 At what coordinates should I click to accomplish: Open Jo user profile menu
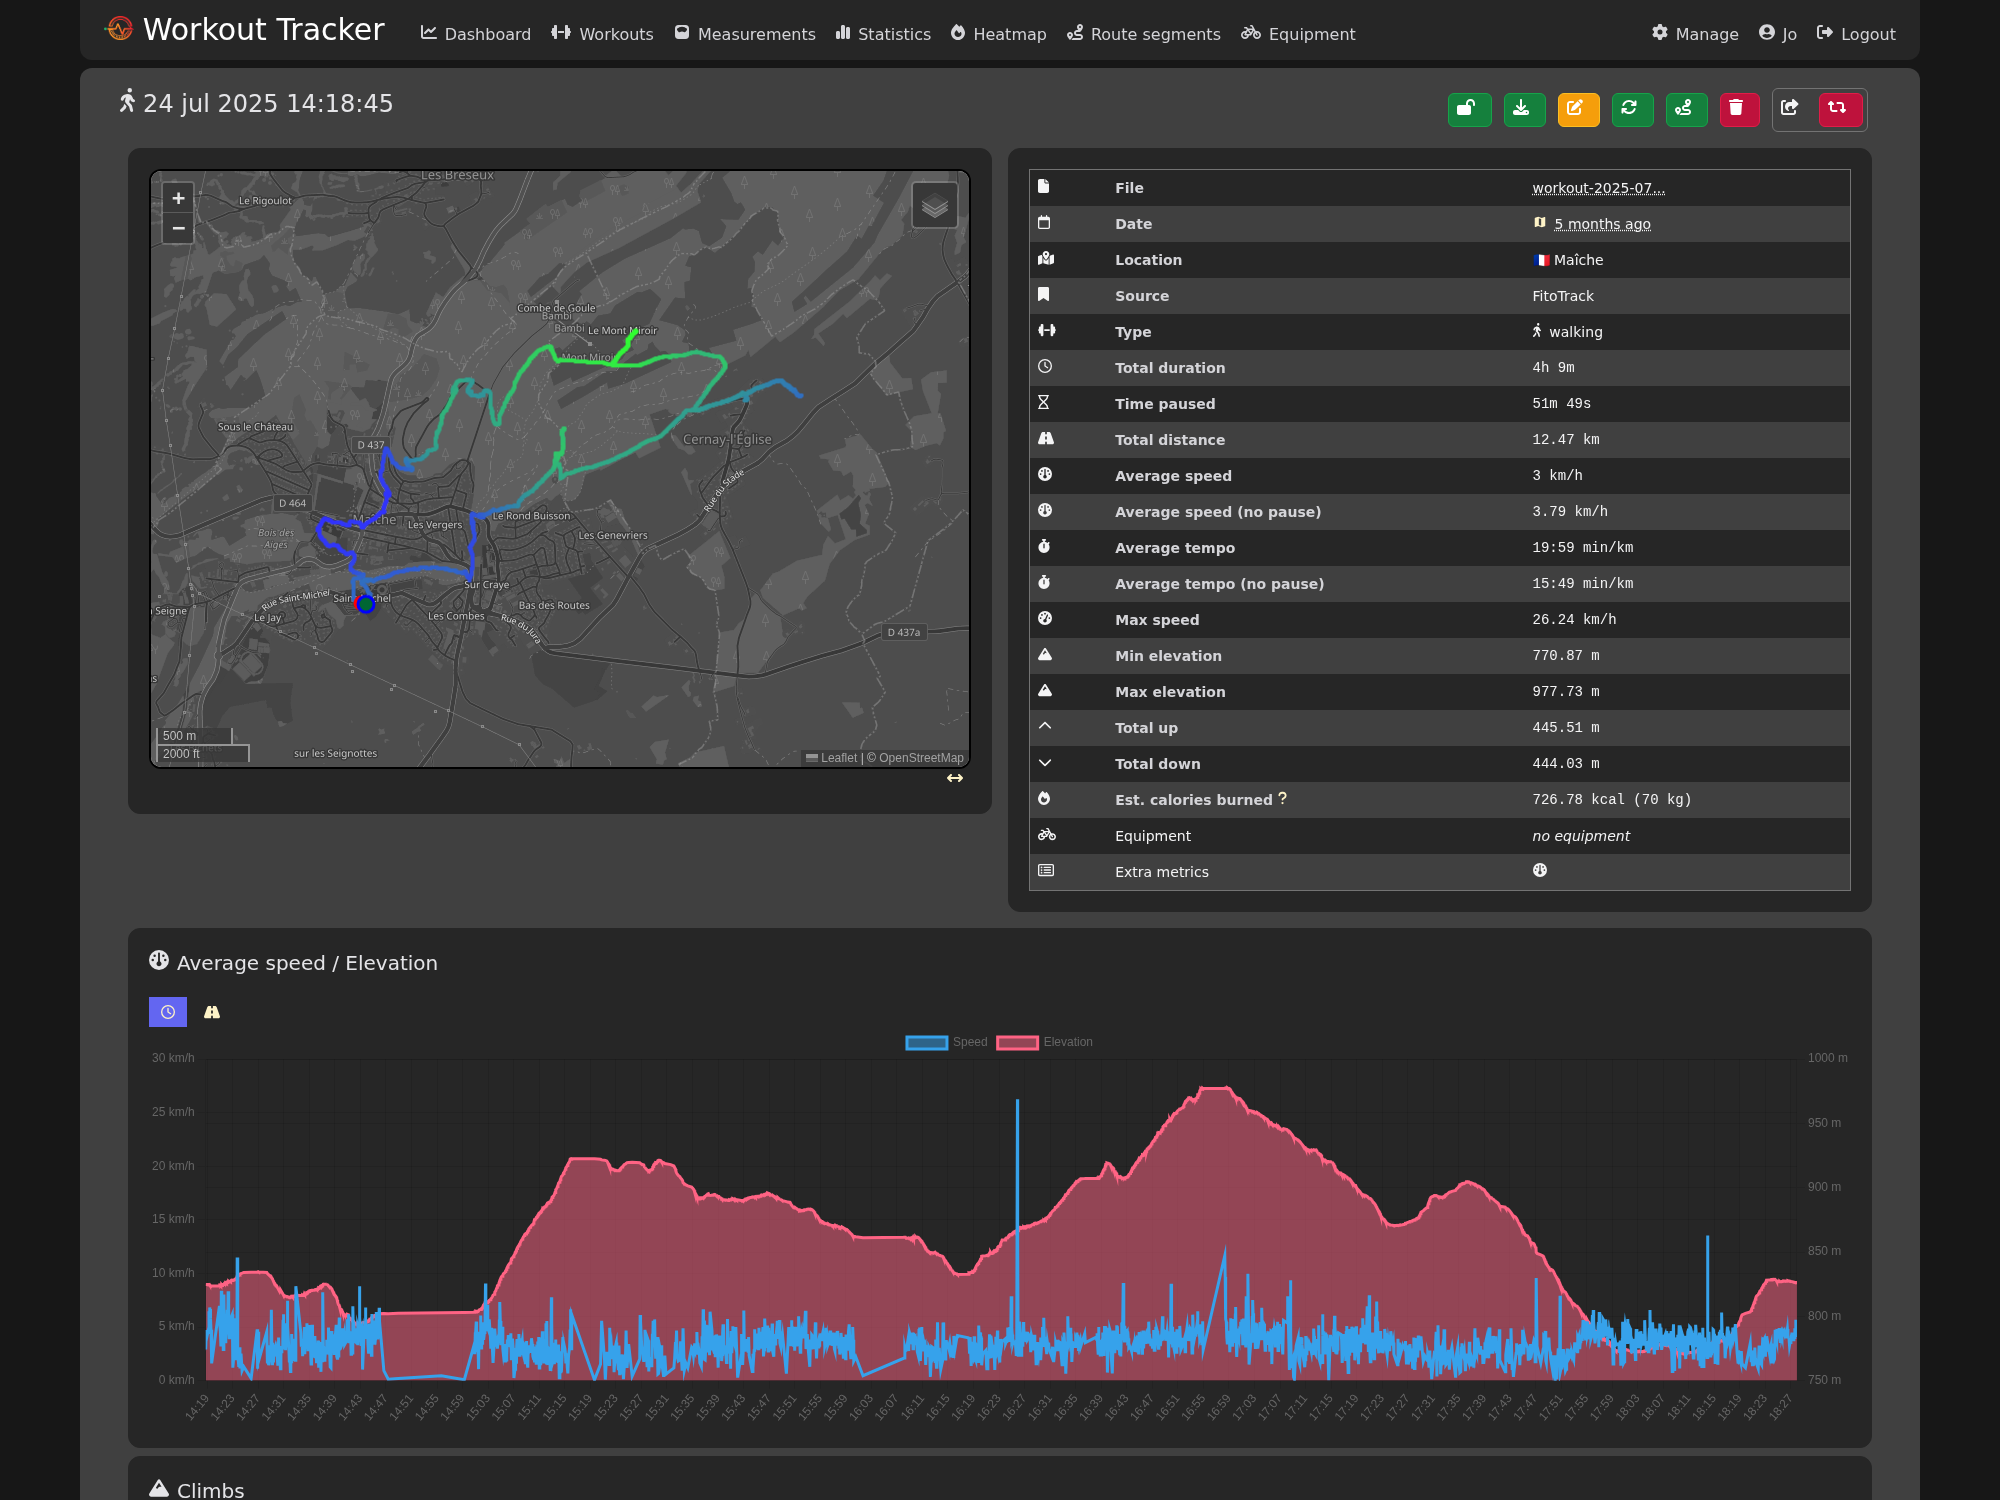click(x=1778, y=34)
